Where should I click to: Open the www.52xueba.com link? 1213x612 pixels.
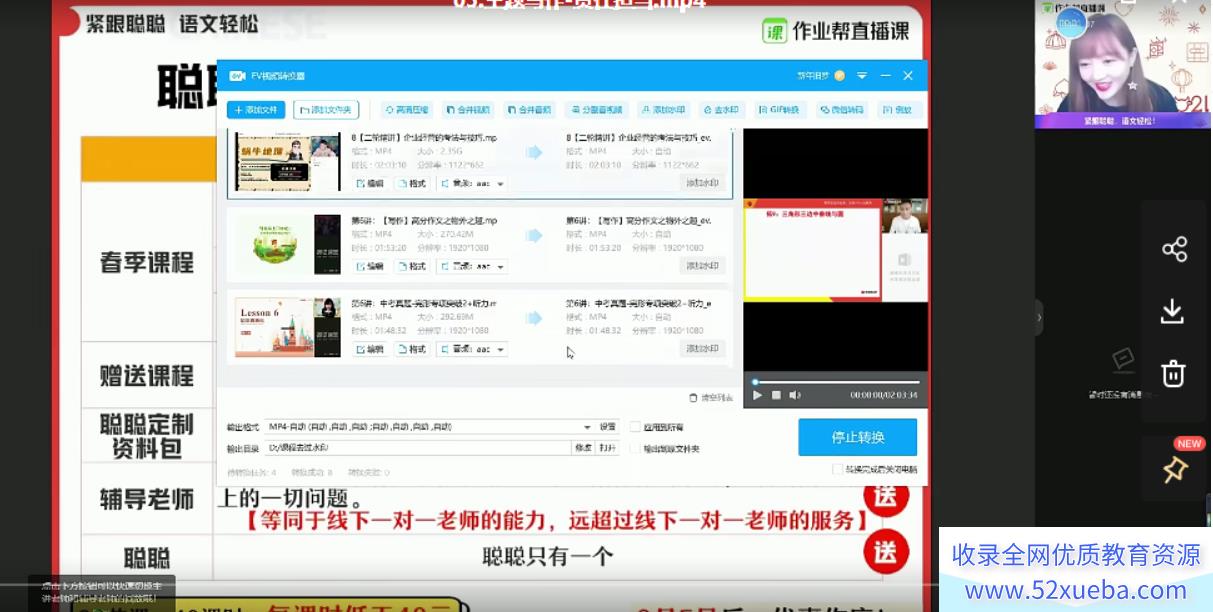(1076, 590)
